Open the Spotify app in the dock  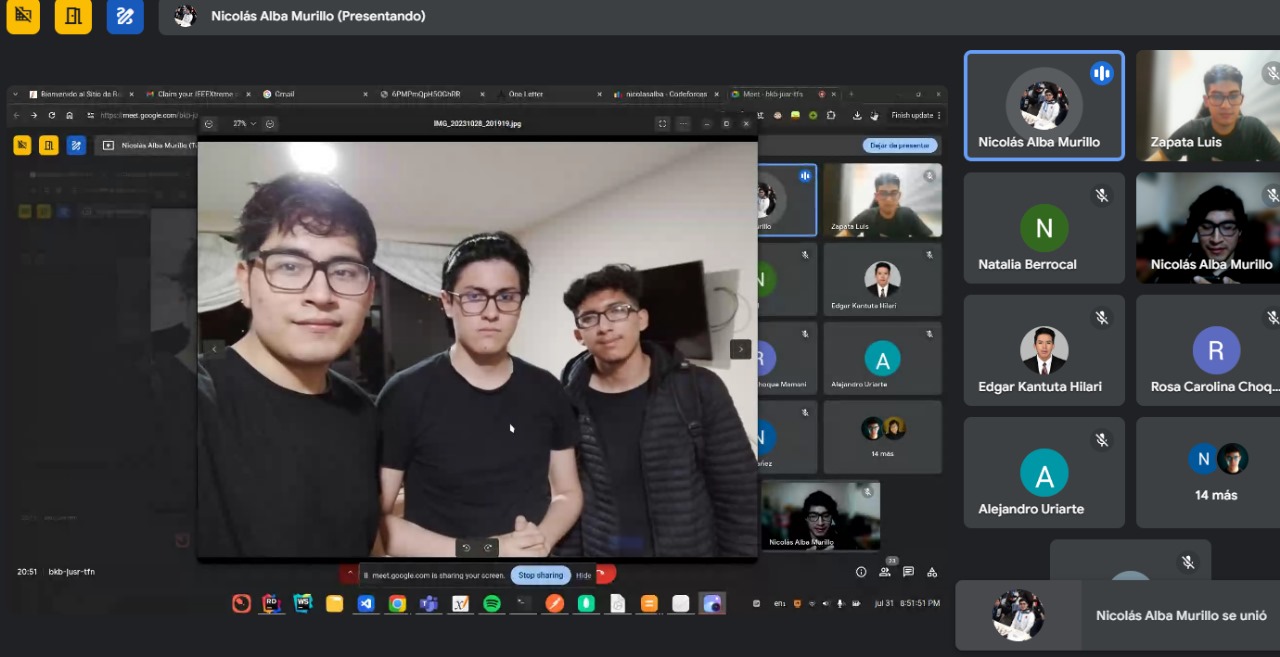click(x=491, y=603)
